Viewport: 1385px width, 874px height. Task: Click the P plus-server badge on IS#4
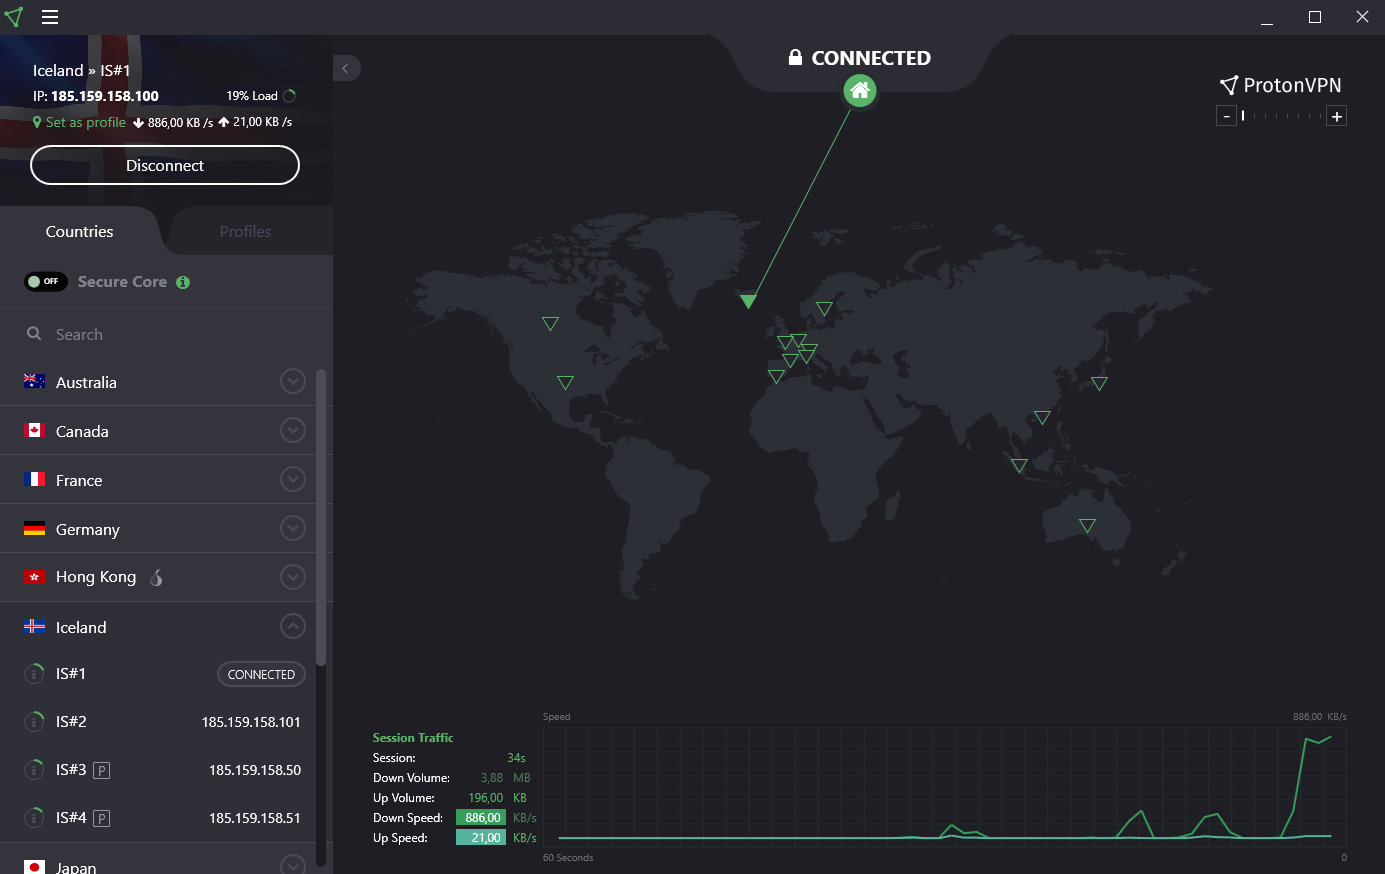(101, 819)
